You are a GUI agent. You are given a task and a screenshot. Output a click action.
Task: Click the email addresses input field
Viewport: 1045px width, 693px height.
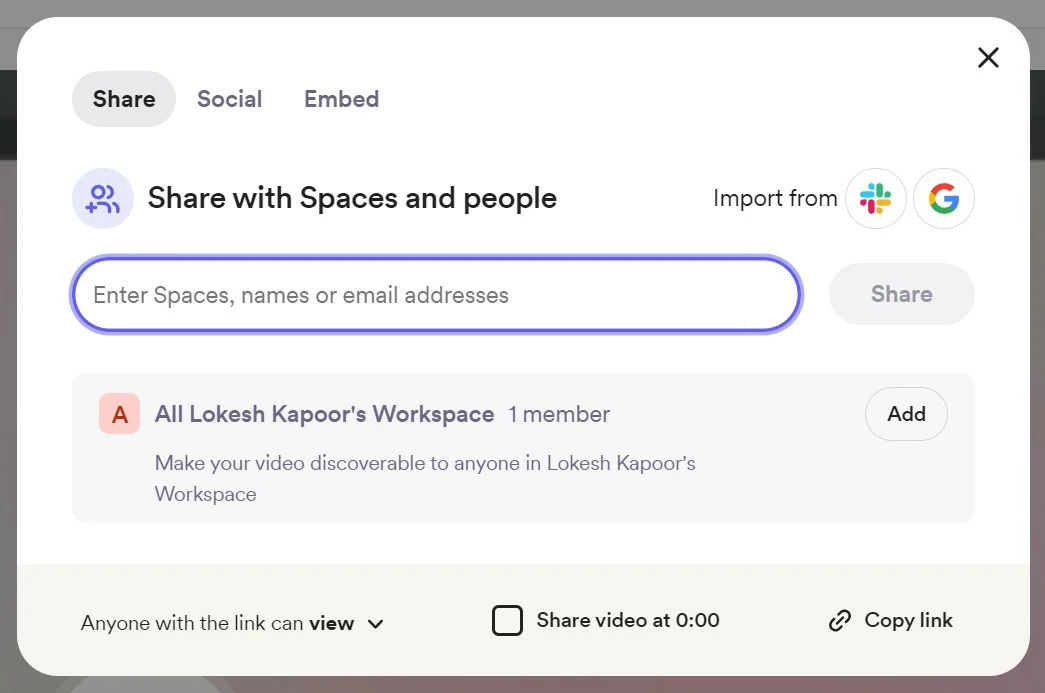pos(435,294)
